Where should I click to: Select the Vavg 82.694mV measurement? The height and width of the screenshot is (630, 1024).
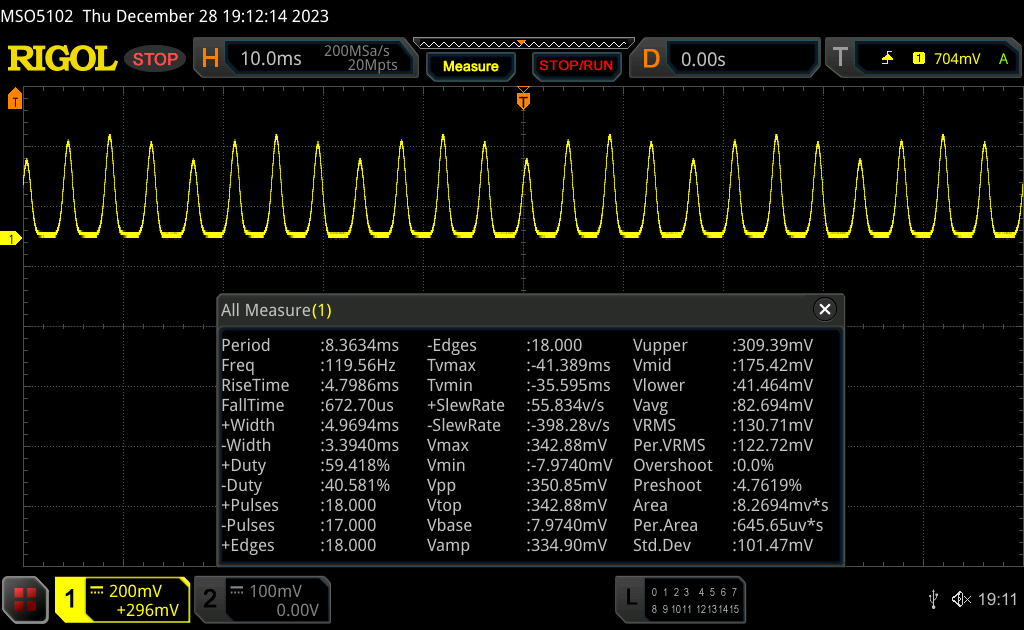click(x=723, y=405)
